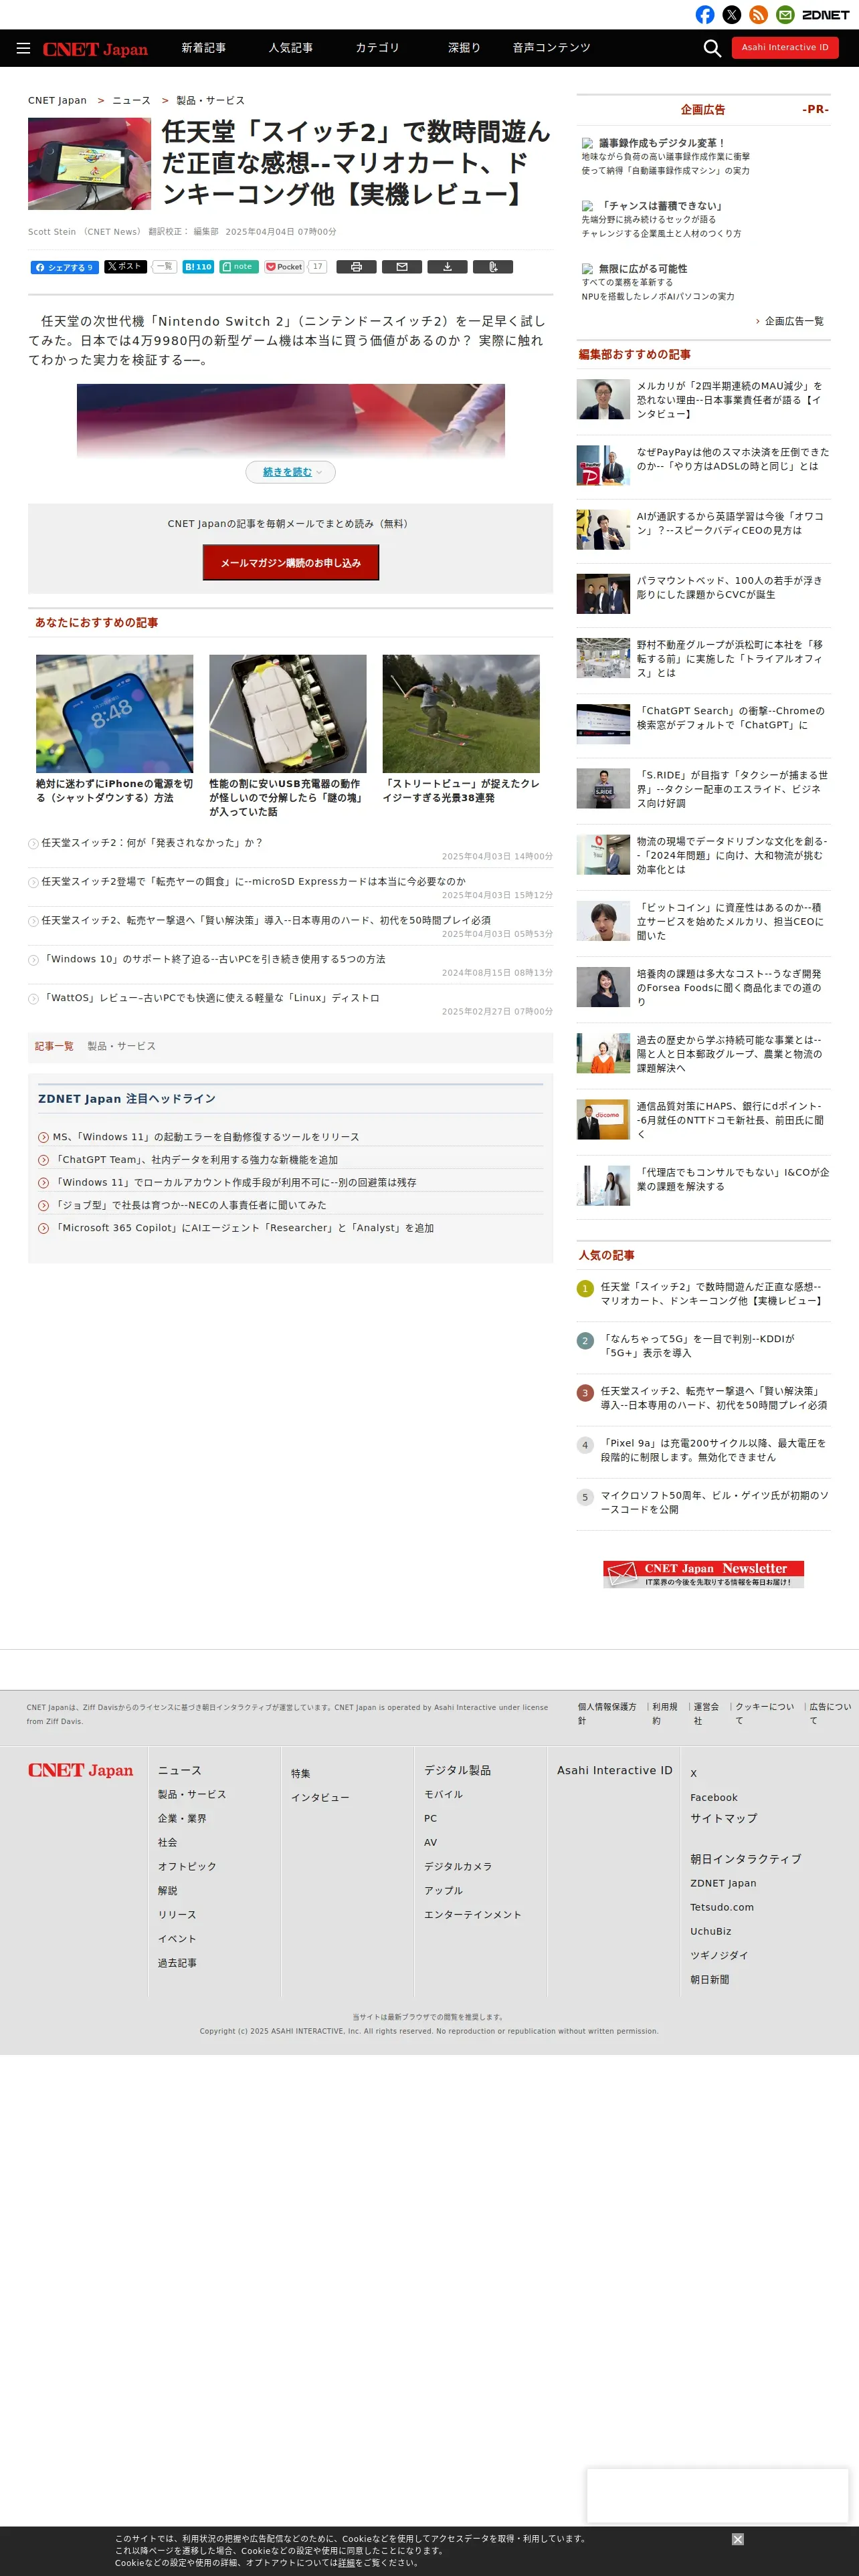Open Microsoft 365 Copilot Researcher headline
Screen dimensions: 859x2576
pos(243,1228)
